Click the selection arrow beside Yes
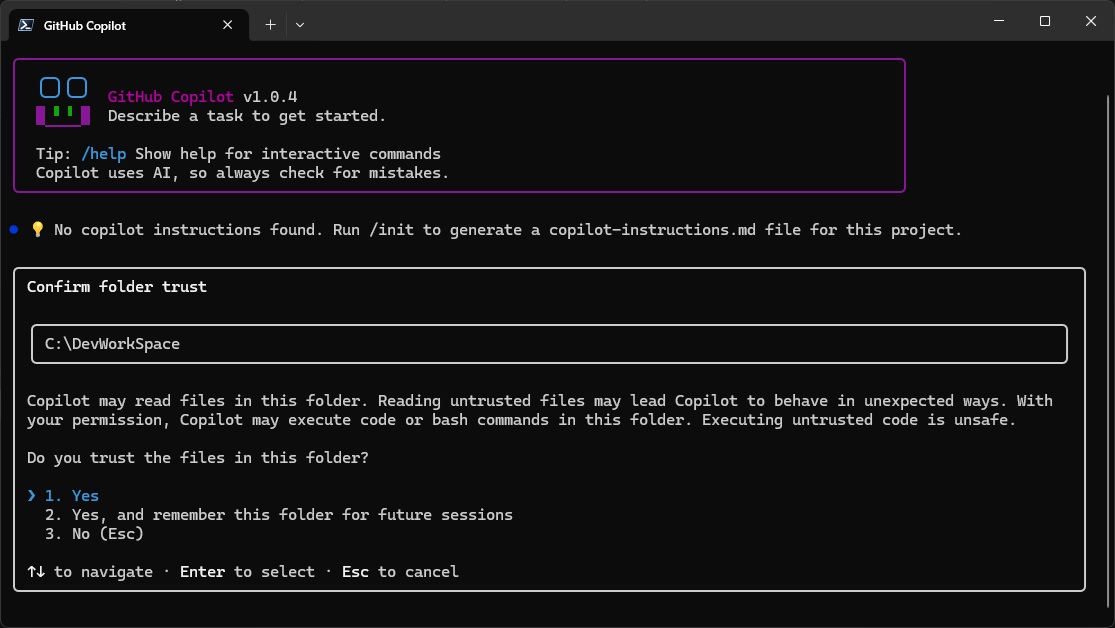This screenshot has height=628, width=1115. click(x=32, y=496)
